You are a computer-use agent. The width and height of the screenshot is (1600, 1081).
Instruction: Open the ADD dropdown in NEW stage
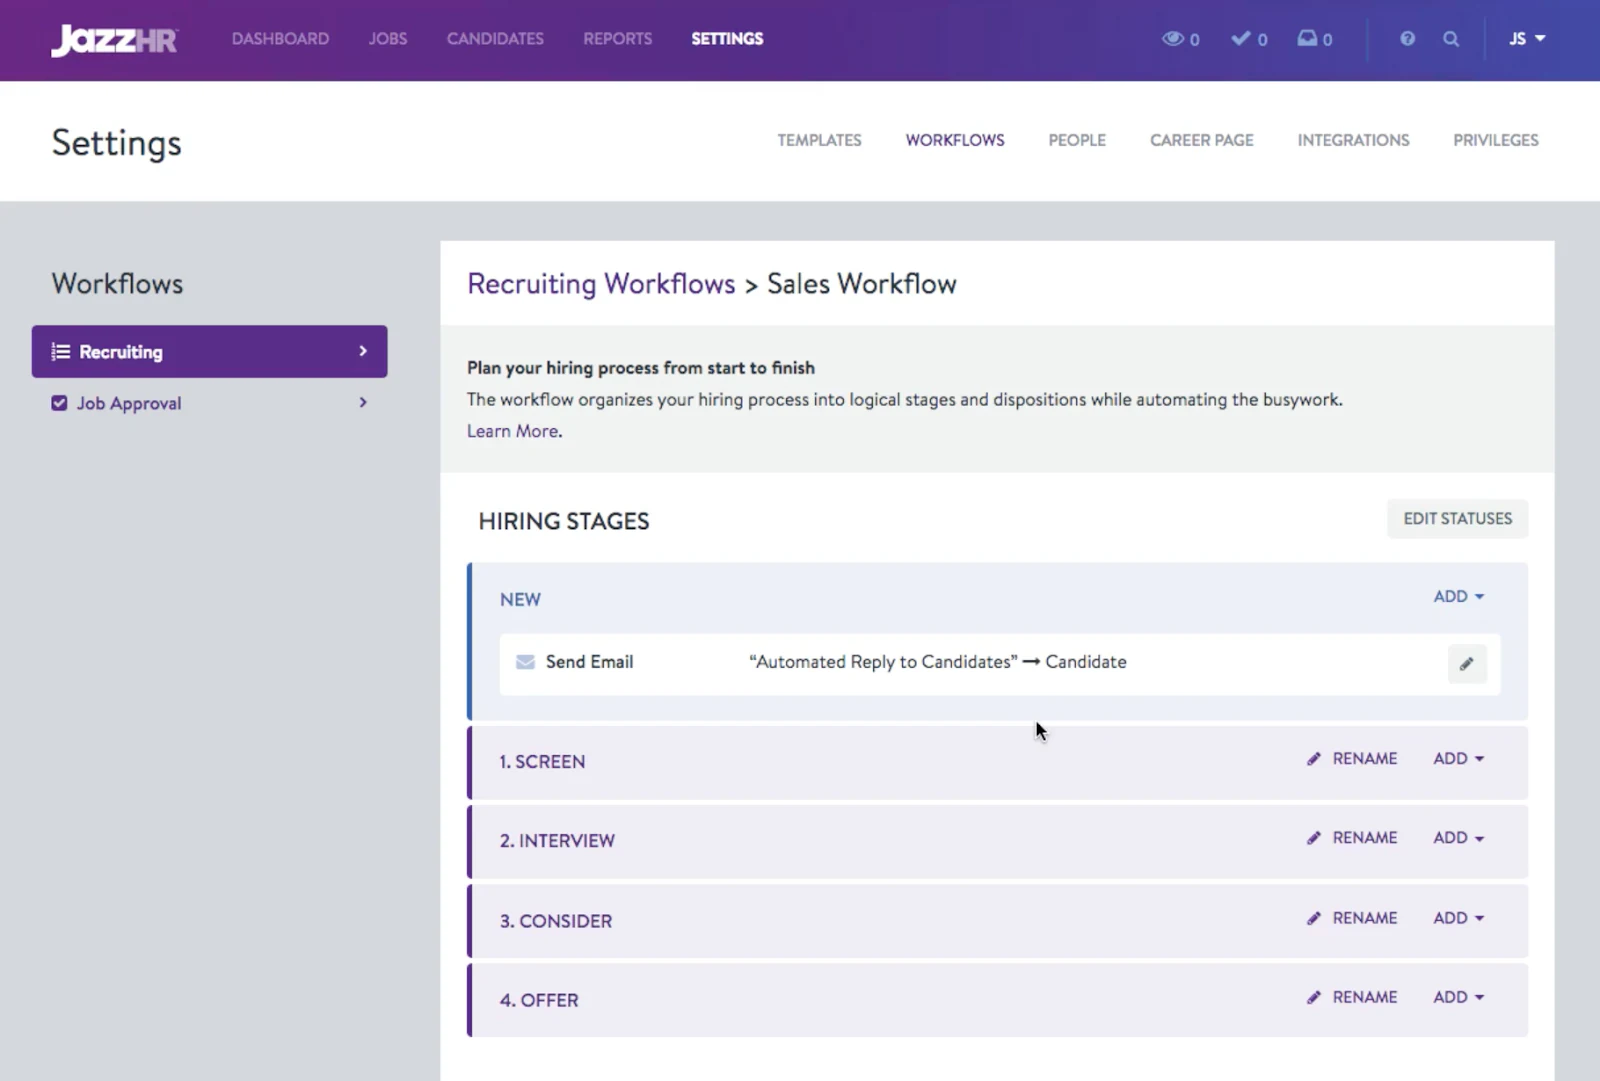1458,596
